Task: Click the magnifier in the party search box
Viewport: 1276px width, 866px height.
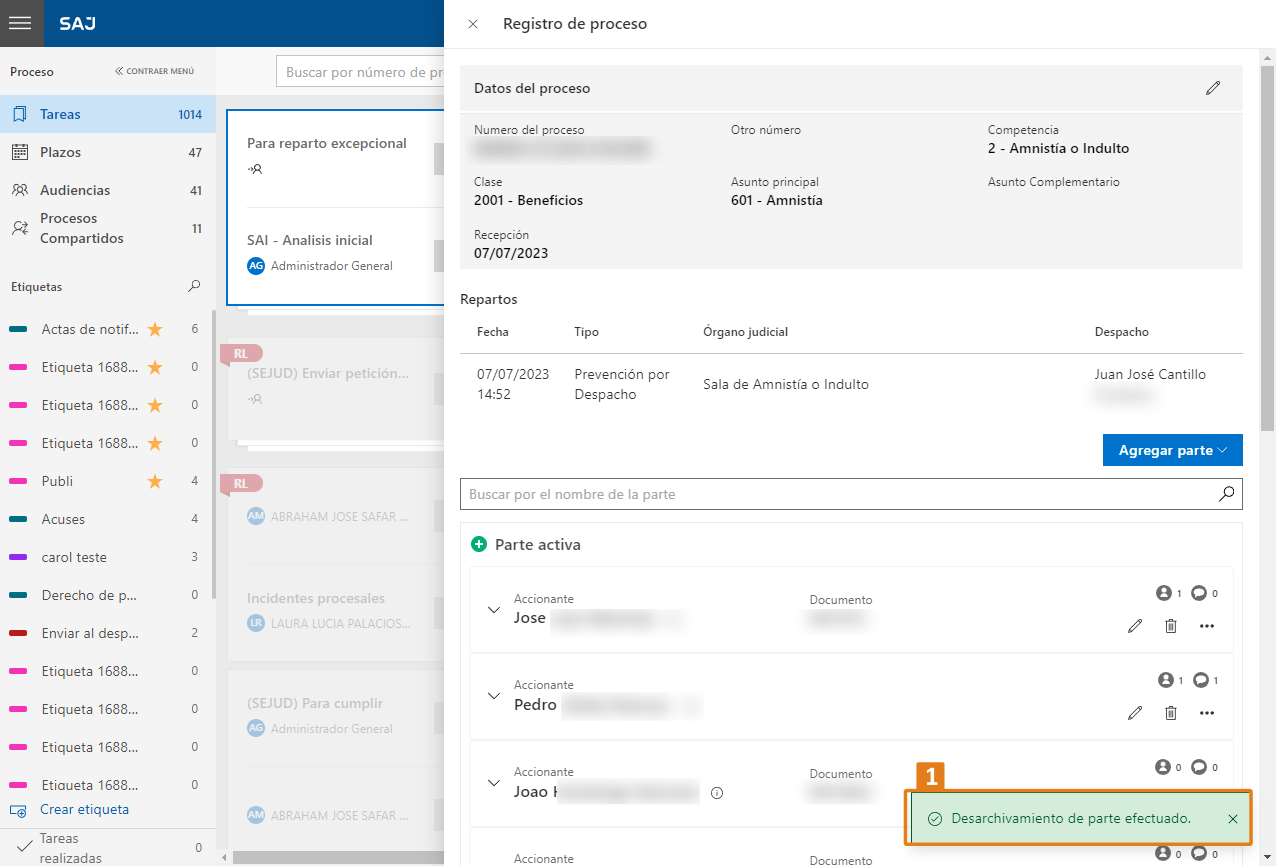Action: coord(1227,494)
